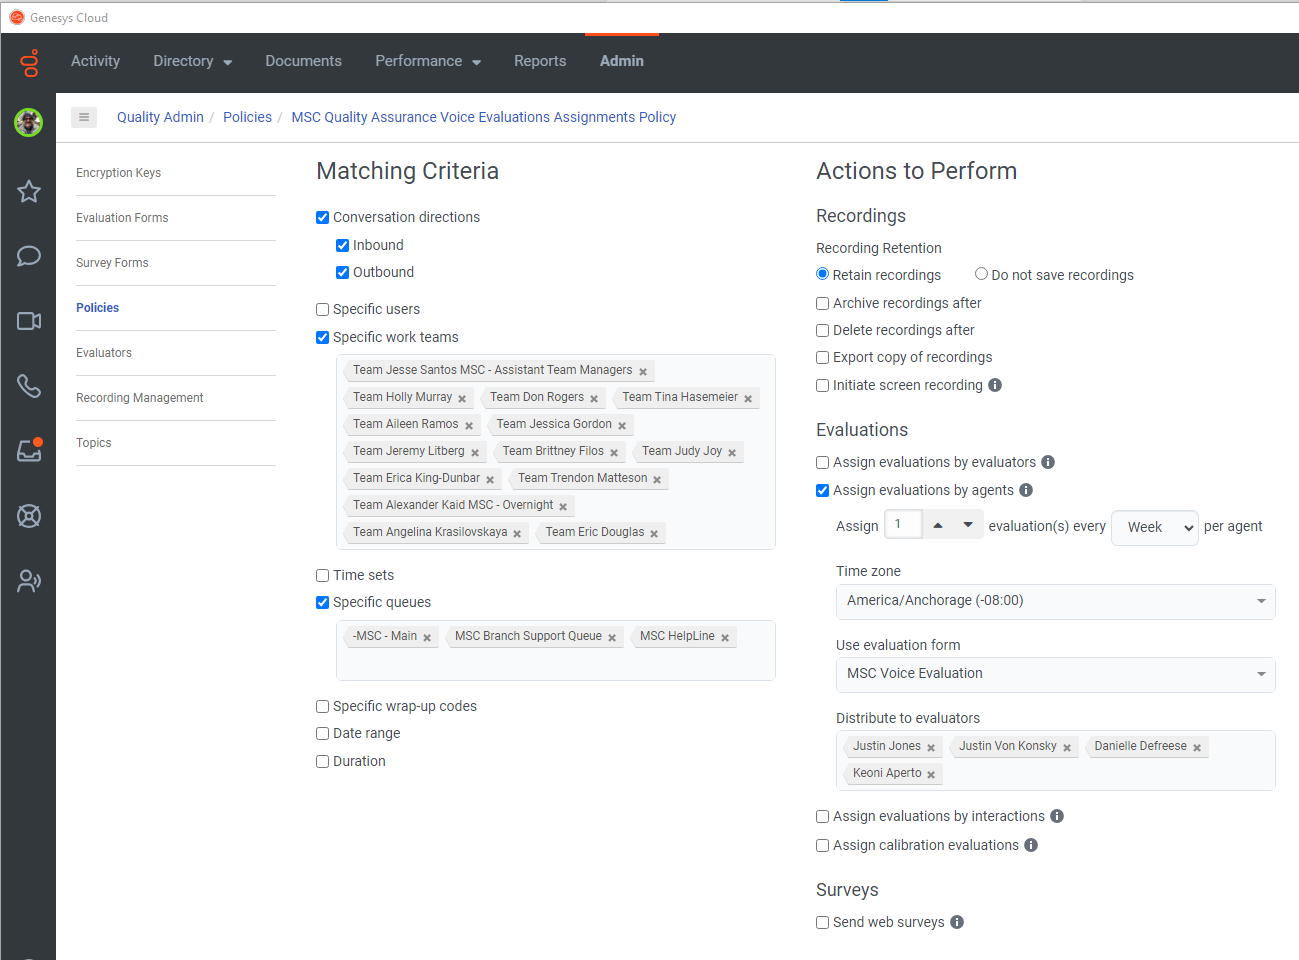1299x960 pixels.
Task: Open the Use evaluation form dropdown
Action: pos(1055,674)
